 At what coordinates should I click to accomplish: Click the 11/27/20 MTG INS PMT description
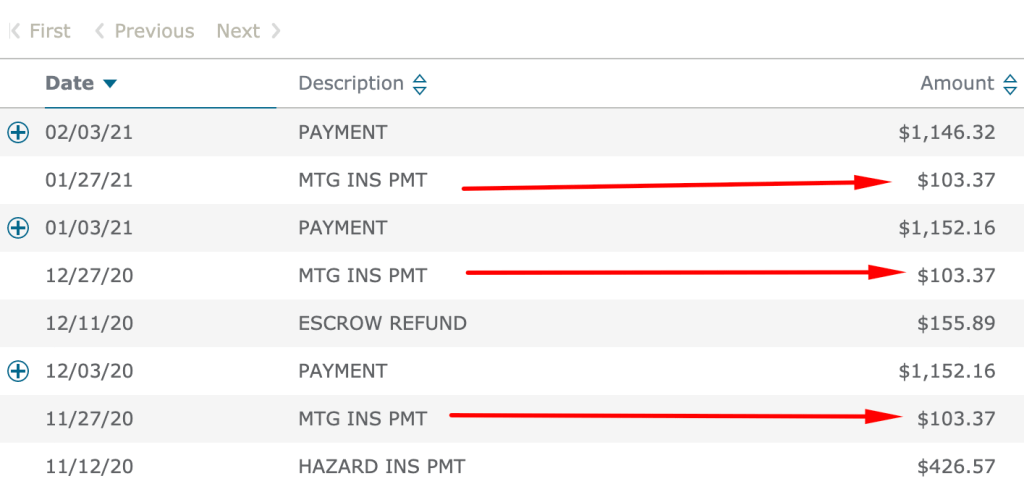tap(362, 419)
